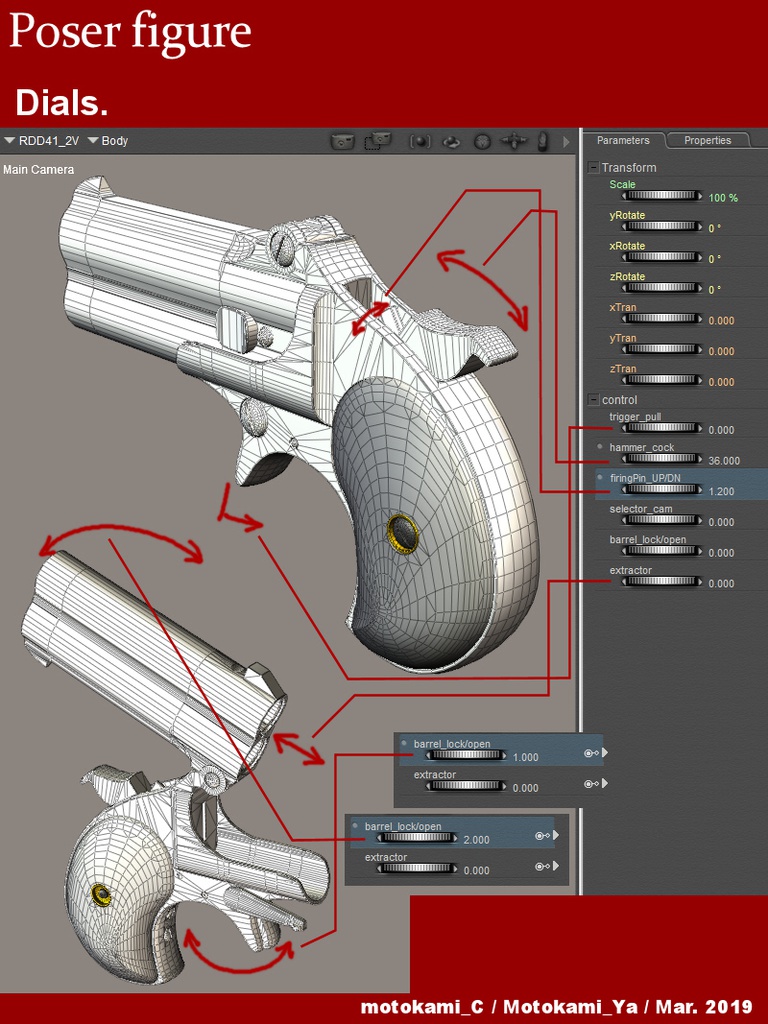Click keyframe icon on extractor row below 2.000 dial

coord(542,867)
